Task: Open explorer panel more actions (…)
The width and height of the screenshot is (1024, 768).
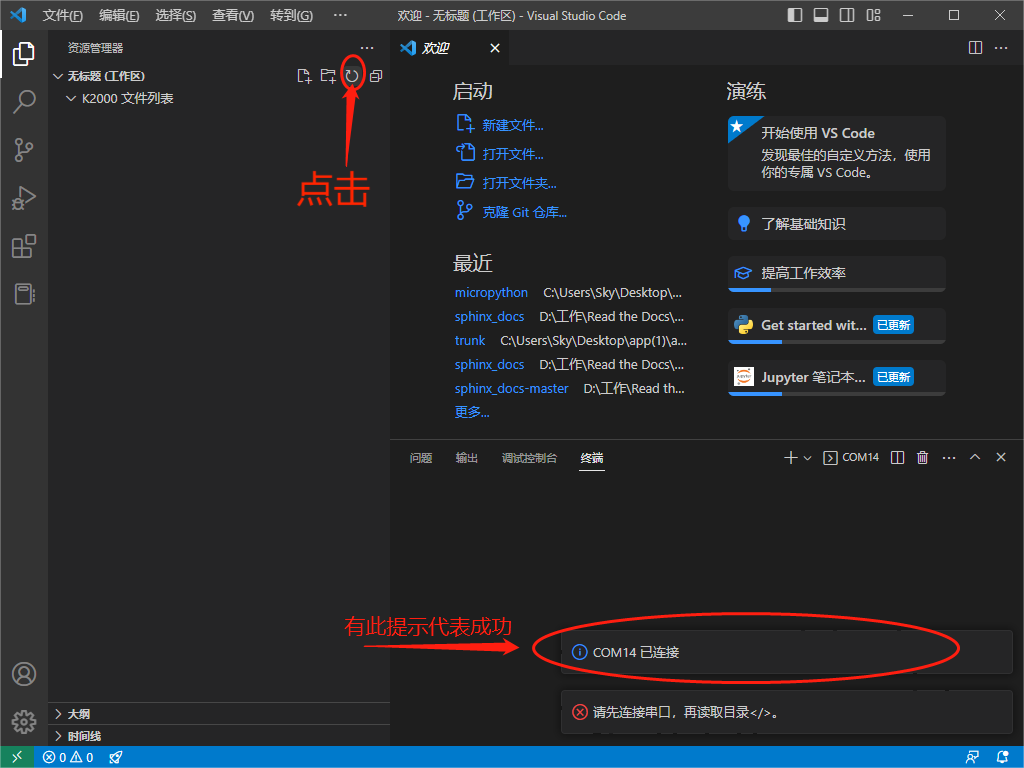Action: click(x=367, y=48)
